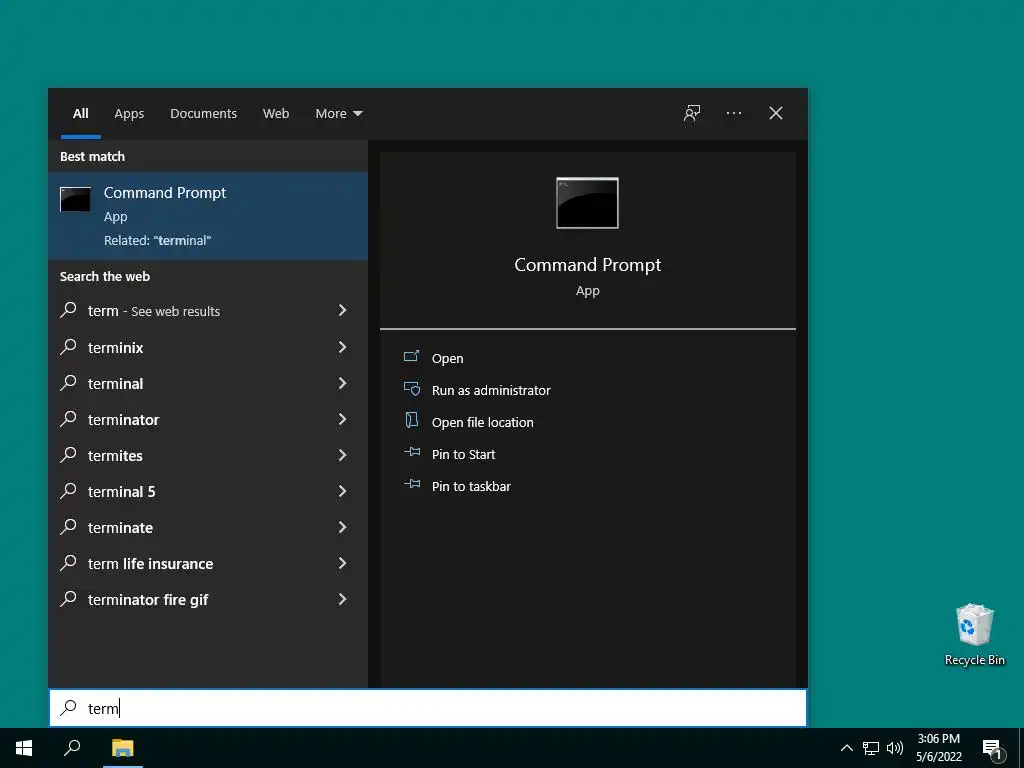1024x768 pixels.
Task: Click Open in the Command Prompt actions
Action: click(x=447, y=359)
